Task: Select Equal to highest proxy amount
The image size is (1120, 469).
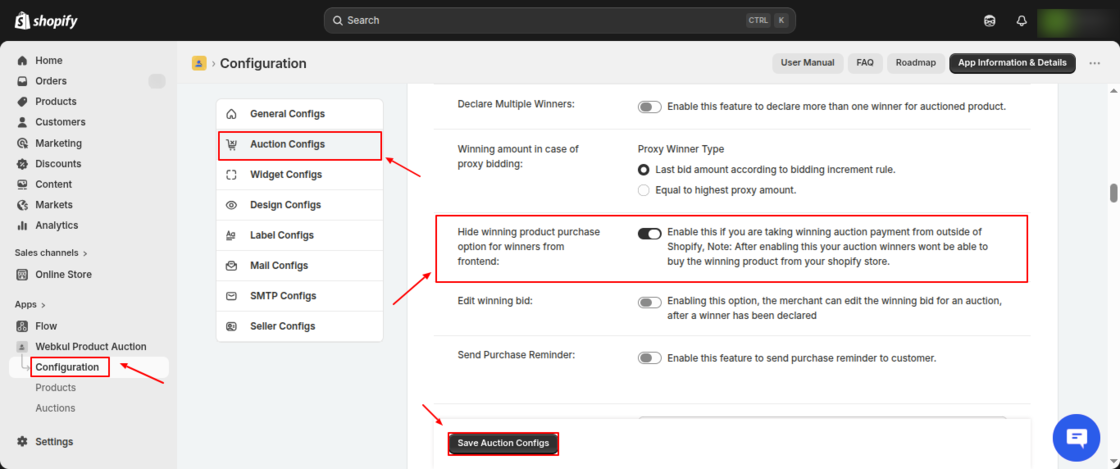Action: coord(644,191)
